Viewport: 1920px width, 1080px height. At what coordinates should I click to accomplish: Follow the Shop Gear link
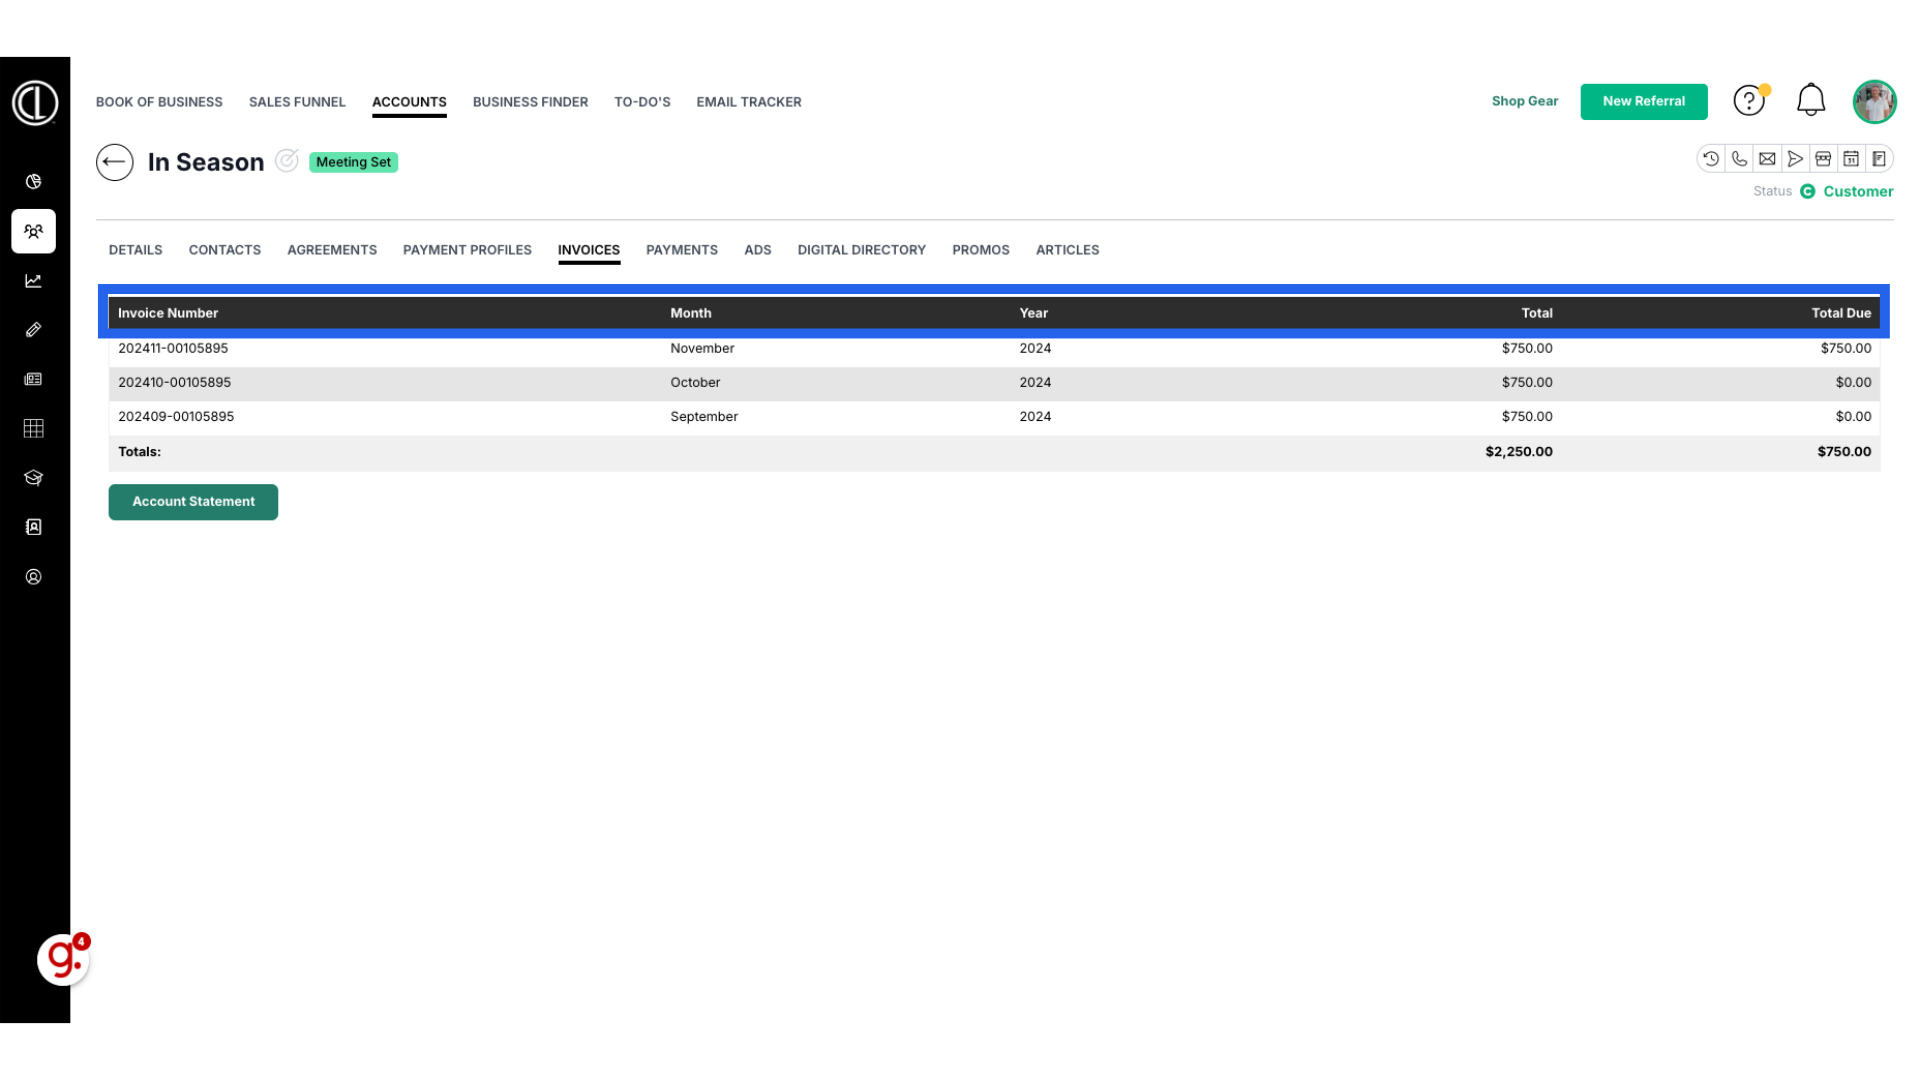coord(1524,101)
